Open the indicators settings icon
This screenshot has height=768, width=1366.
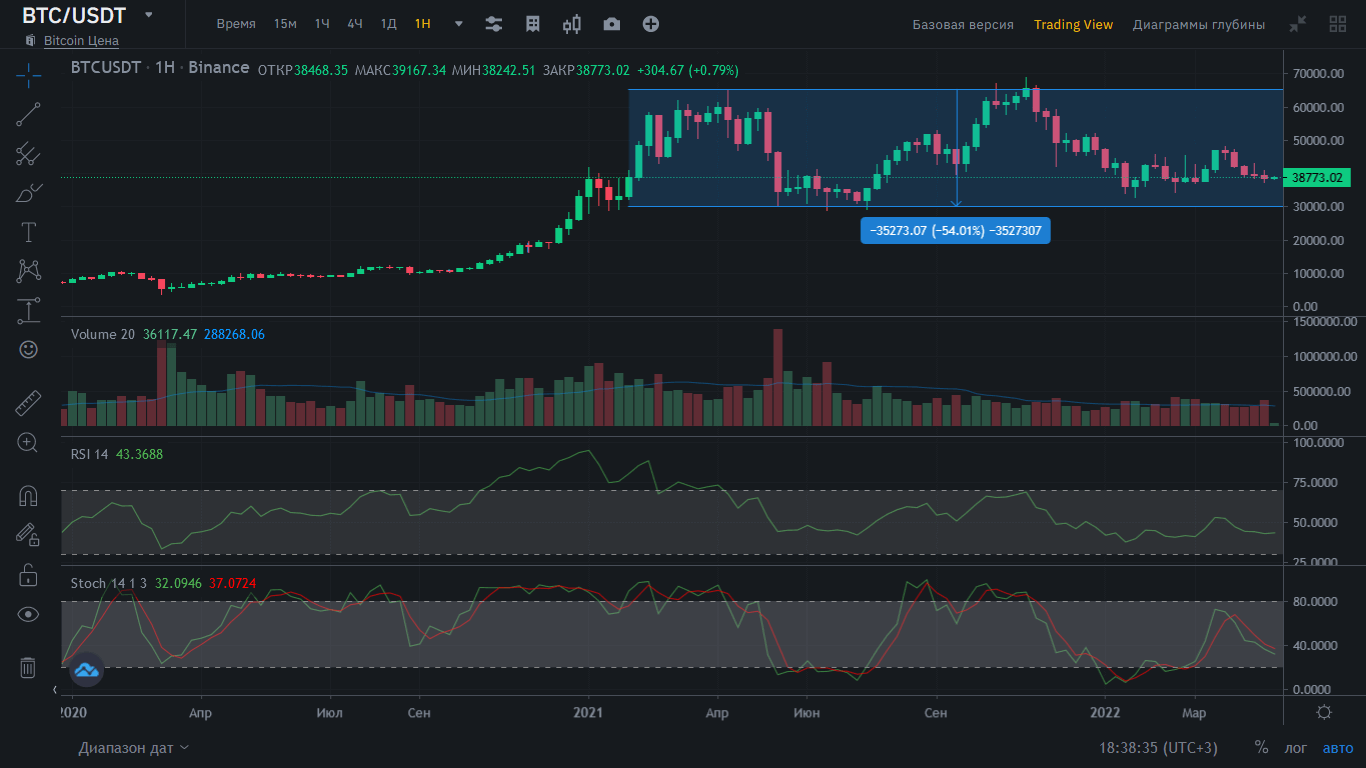pyautogui.click(x=493, y=24)
